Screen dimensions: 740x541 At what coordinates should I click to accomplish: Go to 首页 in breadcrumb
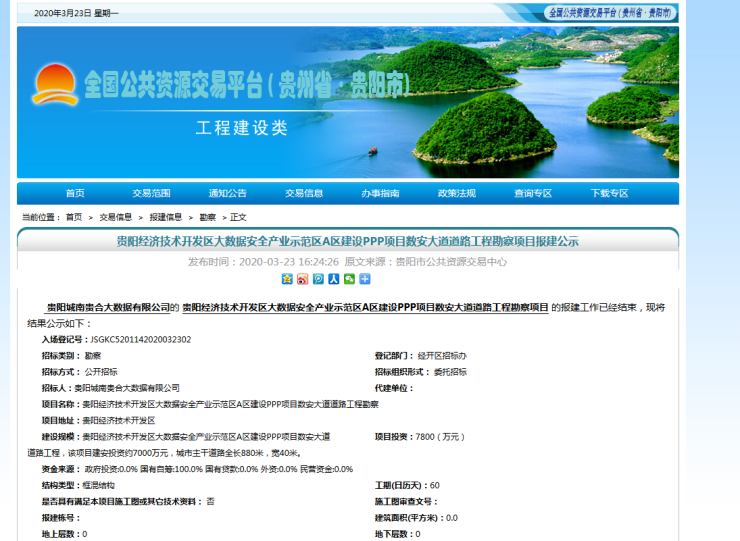pyautogui.click(x=74, y=217)
